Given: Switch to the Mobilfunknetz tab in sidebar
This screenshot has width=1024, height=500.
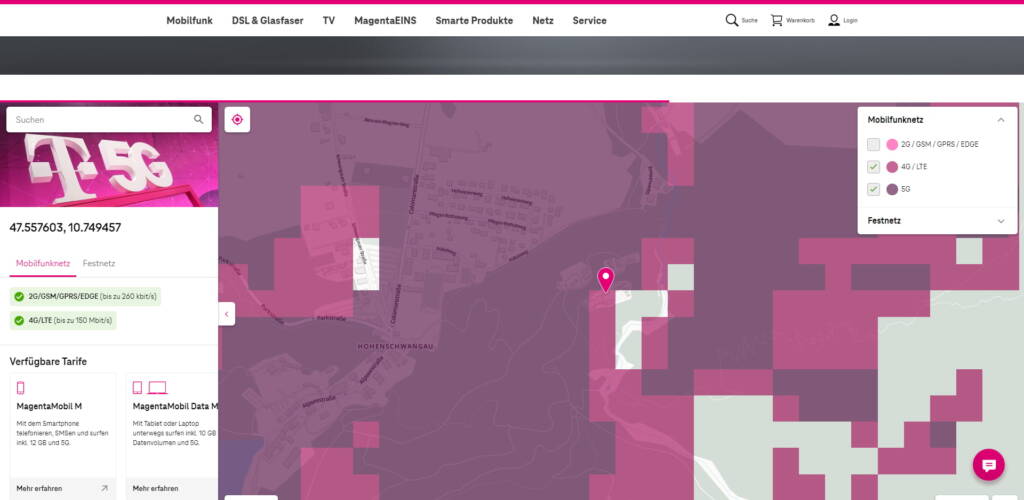Looking at the screenshot, I should 43,264.
